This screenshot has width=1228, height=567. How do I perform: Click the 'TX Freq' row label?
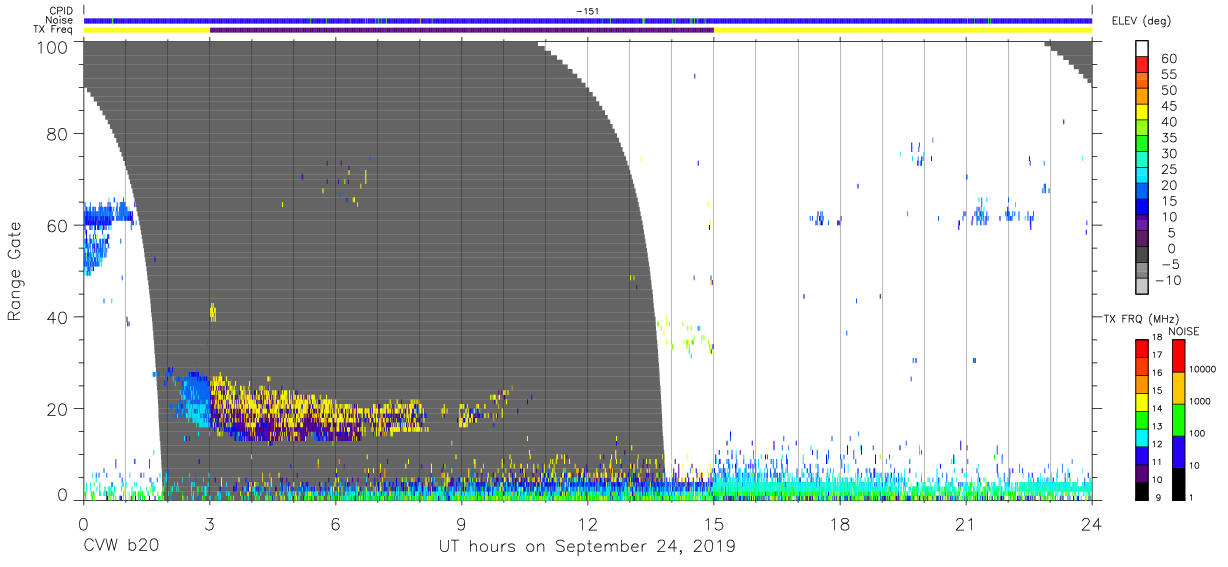(x=54, y=30)
